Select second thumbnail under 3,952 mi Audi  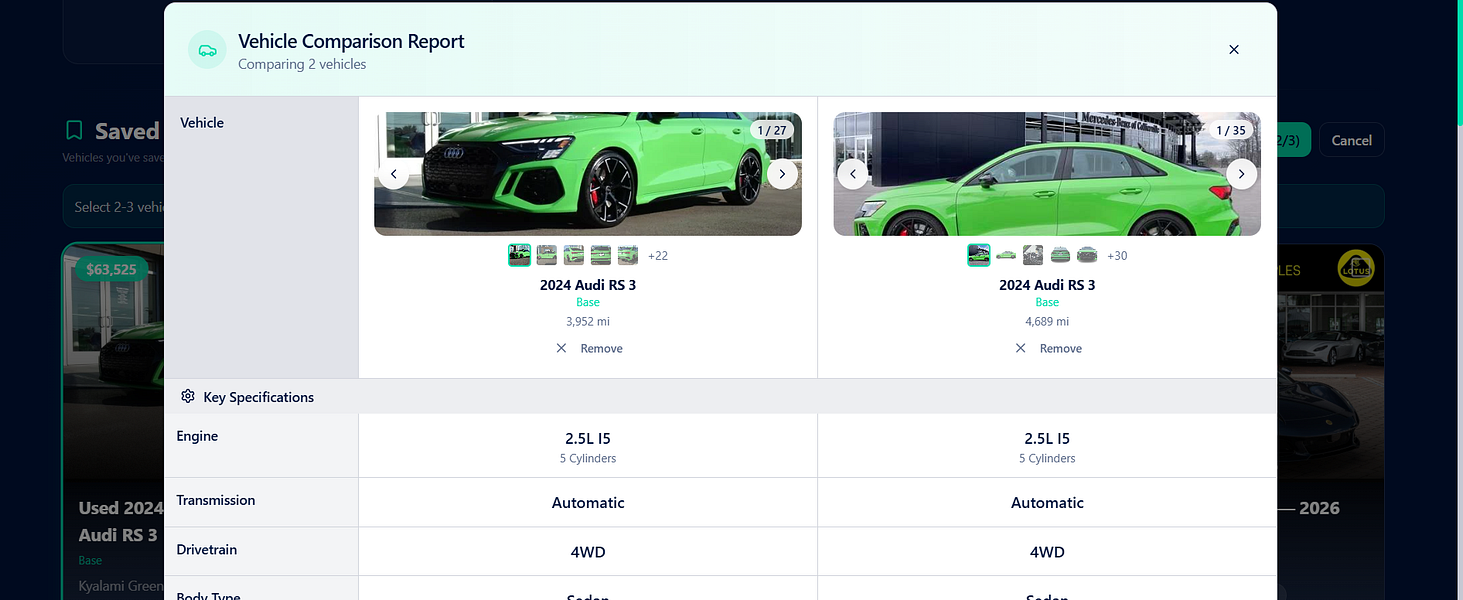click(547, 255)
